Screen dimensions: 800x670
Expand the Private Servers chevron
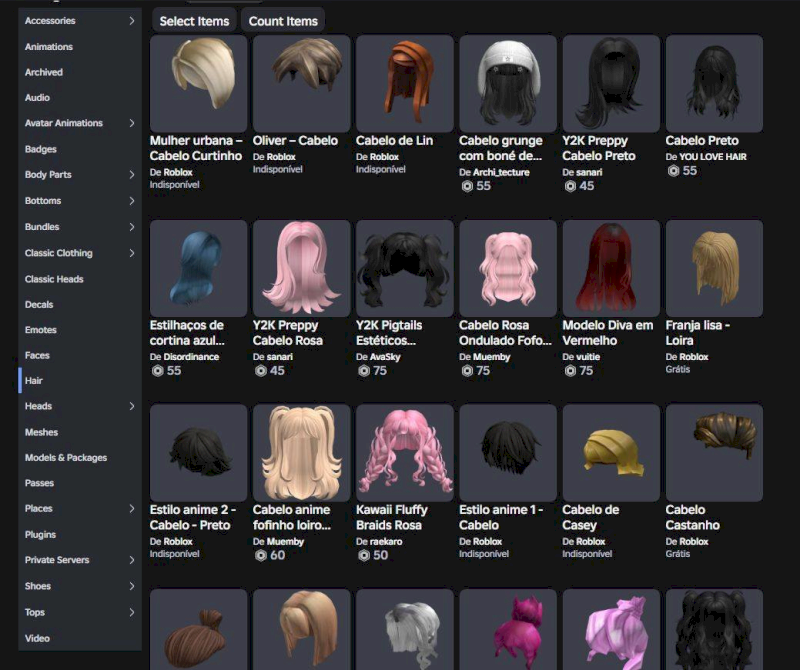coord(132,560)
